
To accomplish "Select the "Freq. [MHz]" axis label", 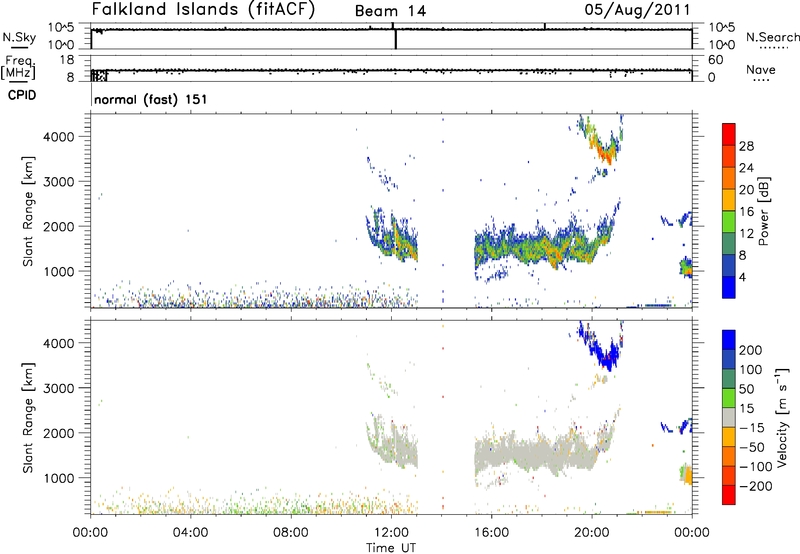I will [x=18, y=67].
